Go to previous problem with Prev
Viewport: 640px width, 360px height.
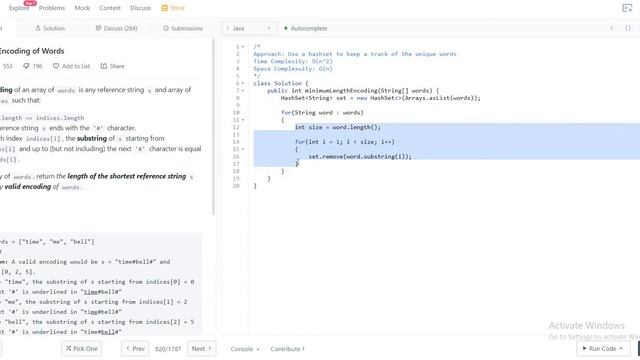coord(135,349)
